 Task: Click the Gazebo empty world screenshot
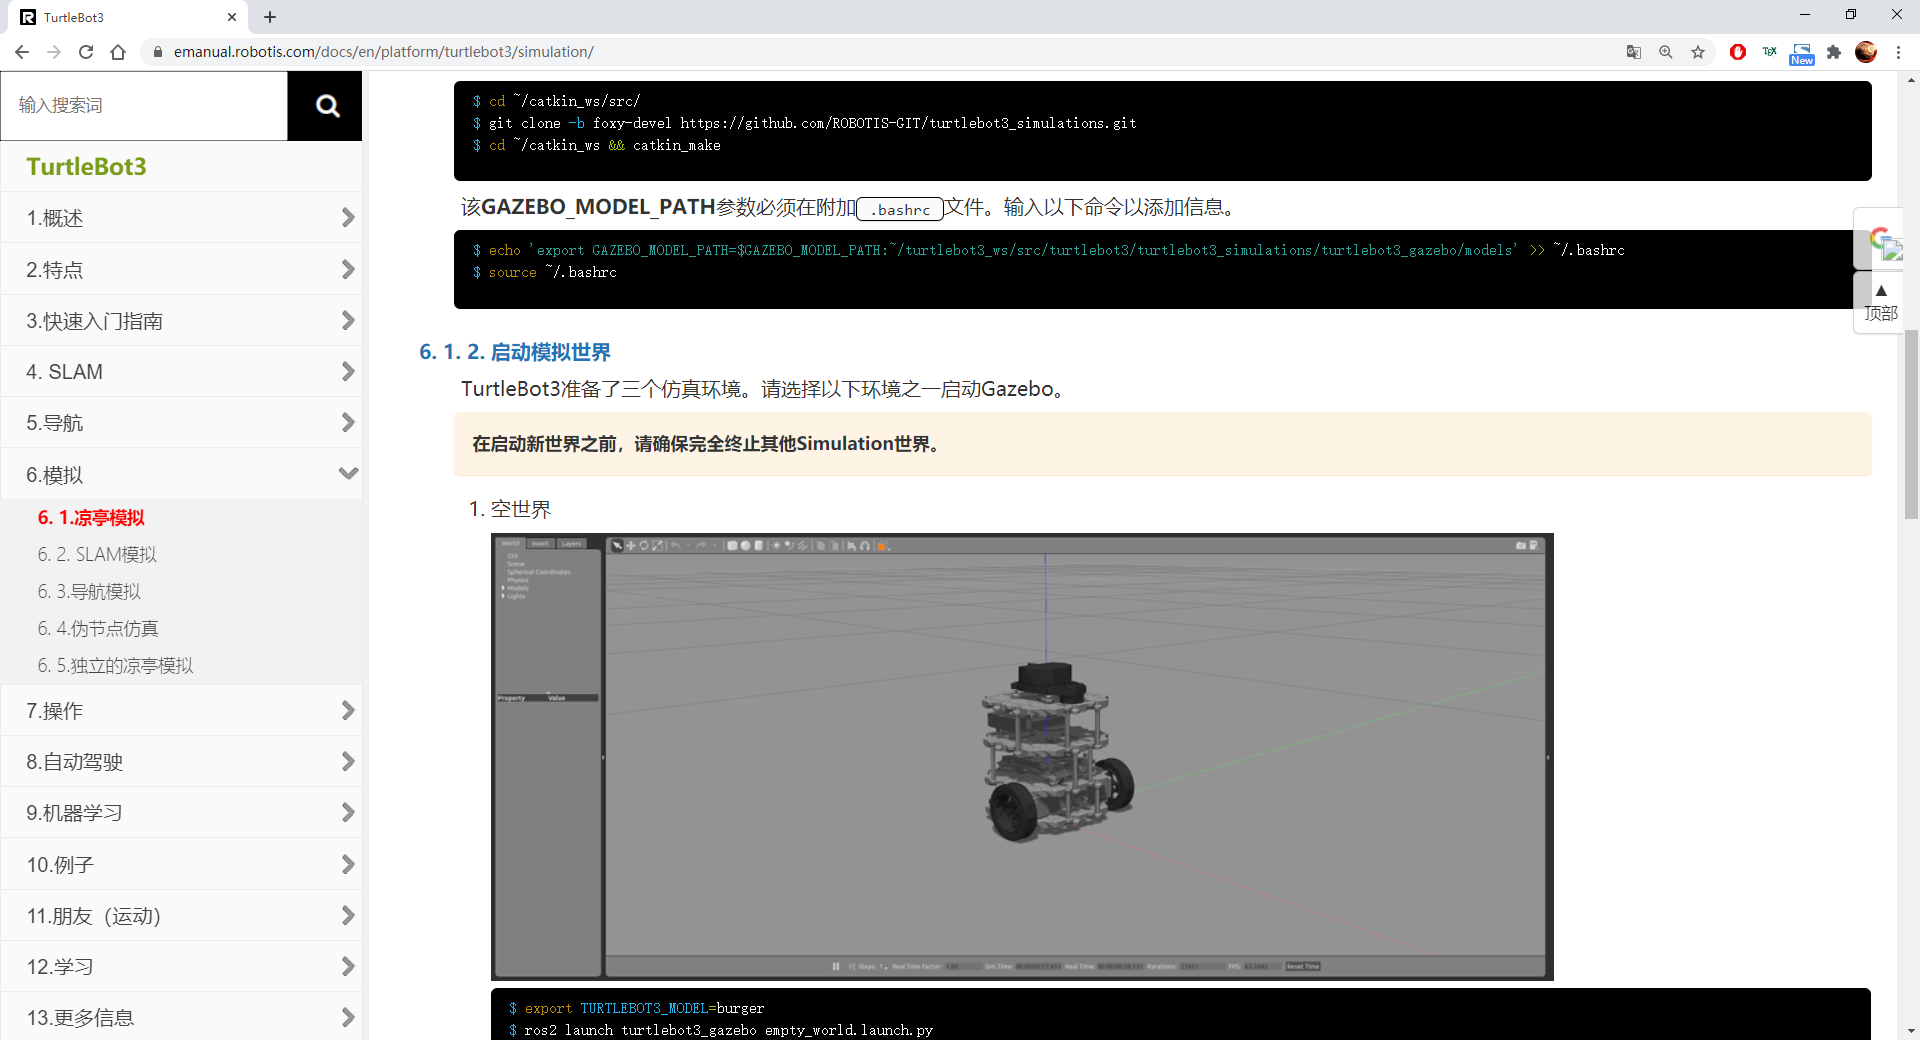click(x=1022, y=757)
